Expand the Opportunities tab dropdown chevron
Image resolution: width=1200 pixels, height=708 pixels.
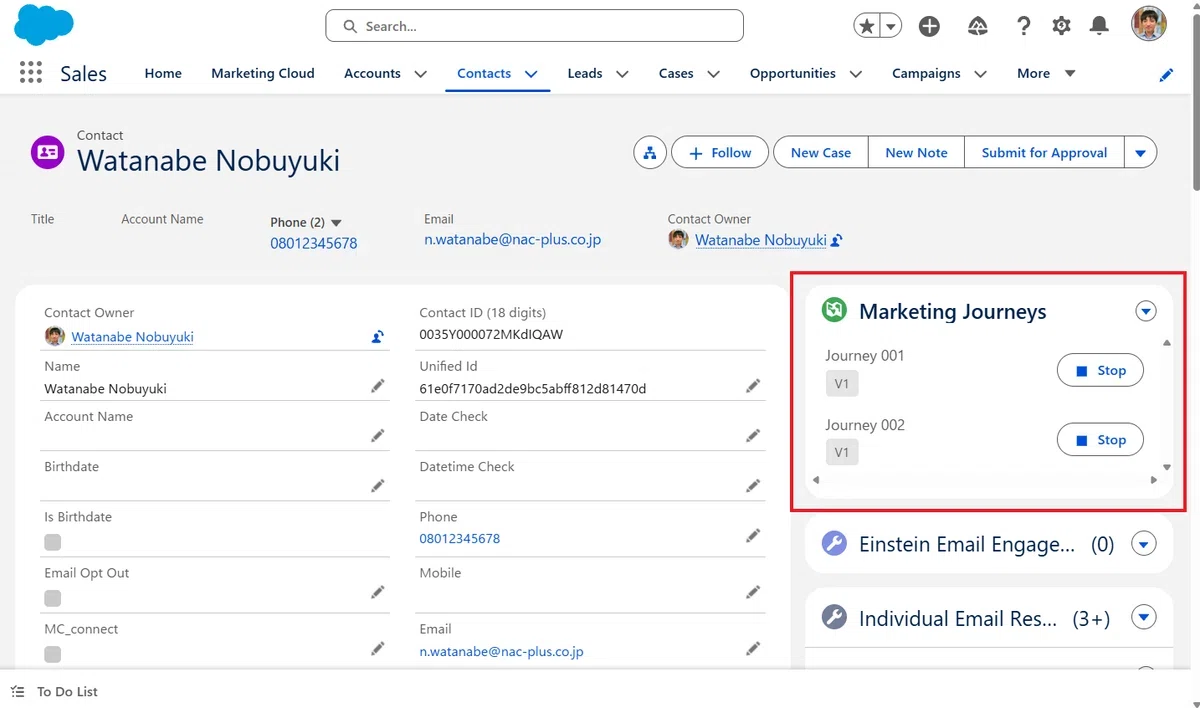856,74
